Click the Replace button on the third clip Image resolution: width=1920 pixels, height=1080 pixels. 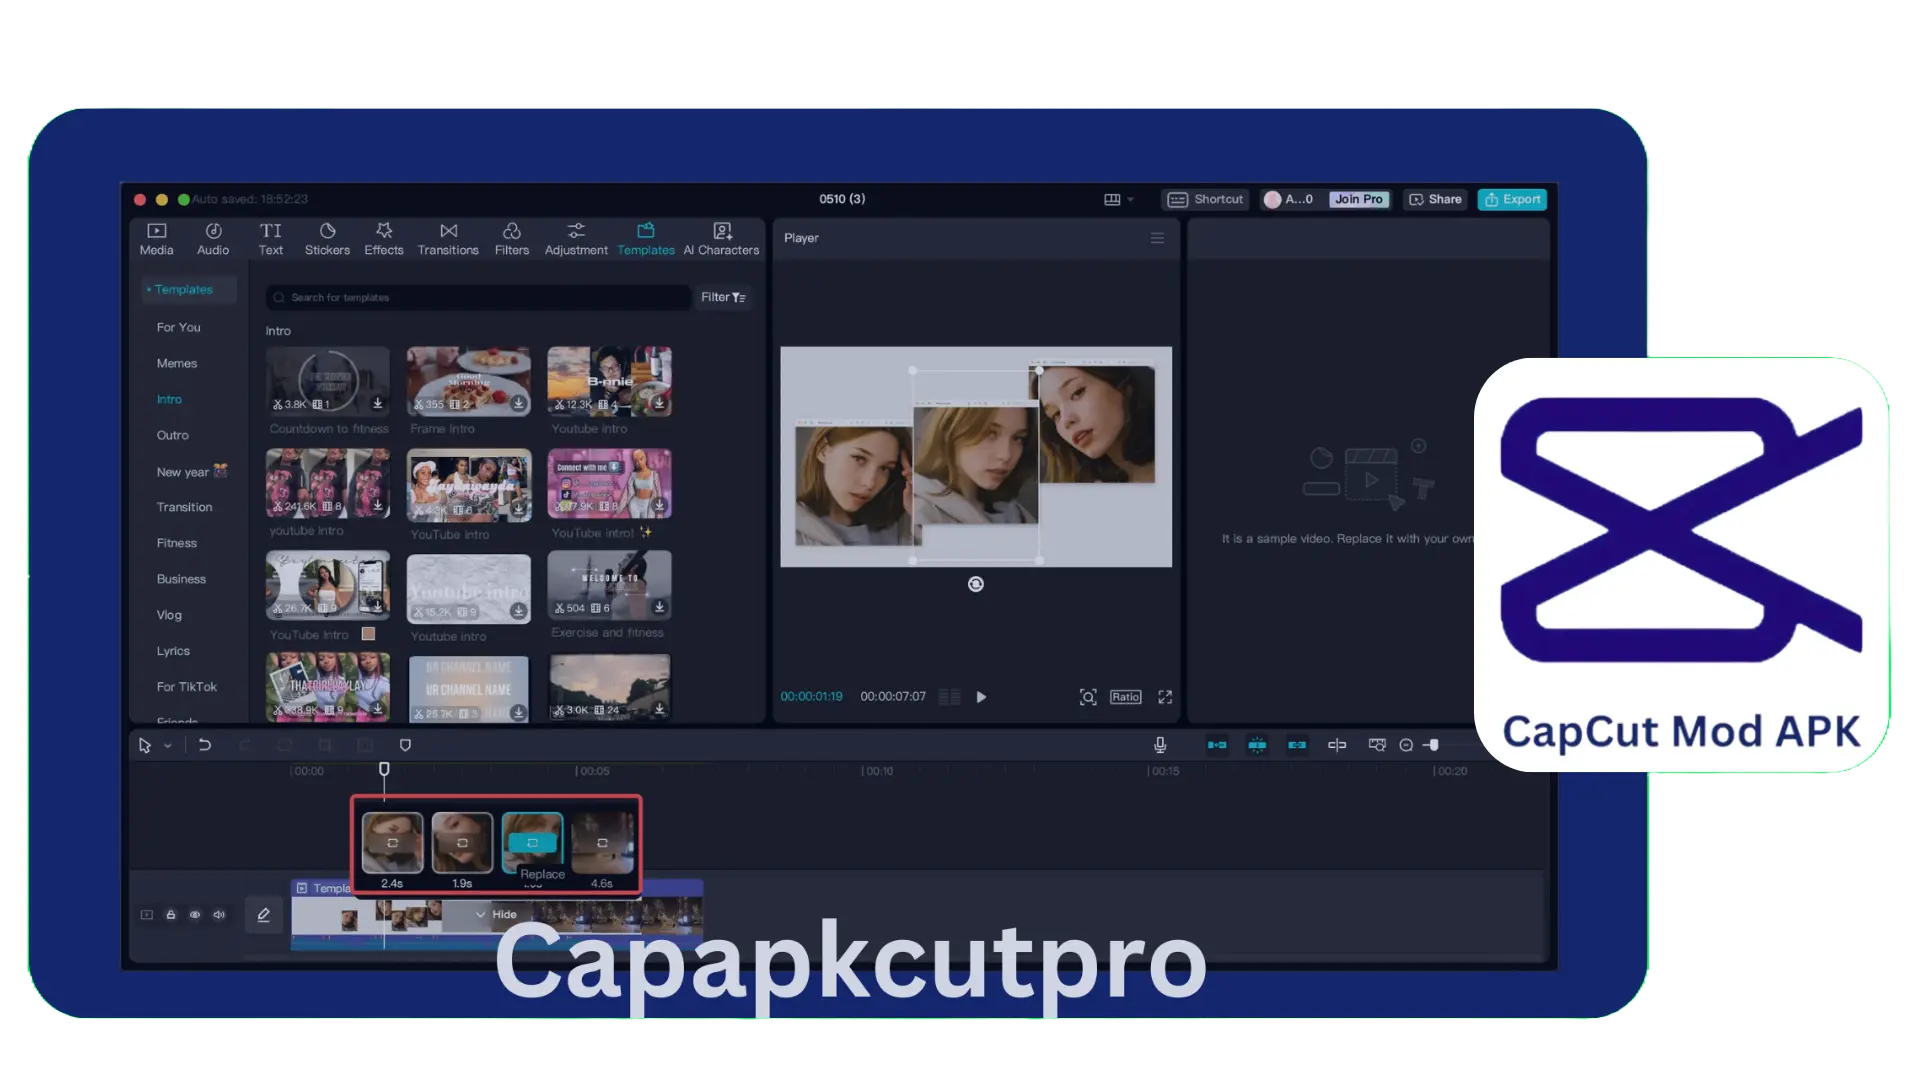coord(532,843)
